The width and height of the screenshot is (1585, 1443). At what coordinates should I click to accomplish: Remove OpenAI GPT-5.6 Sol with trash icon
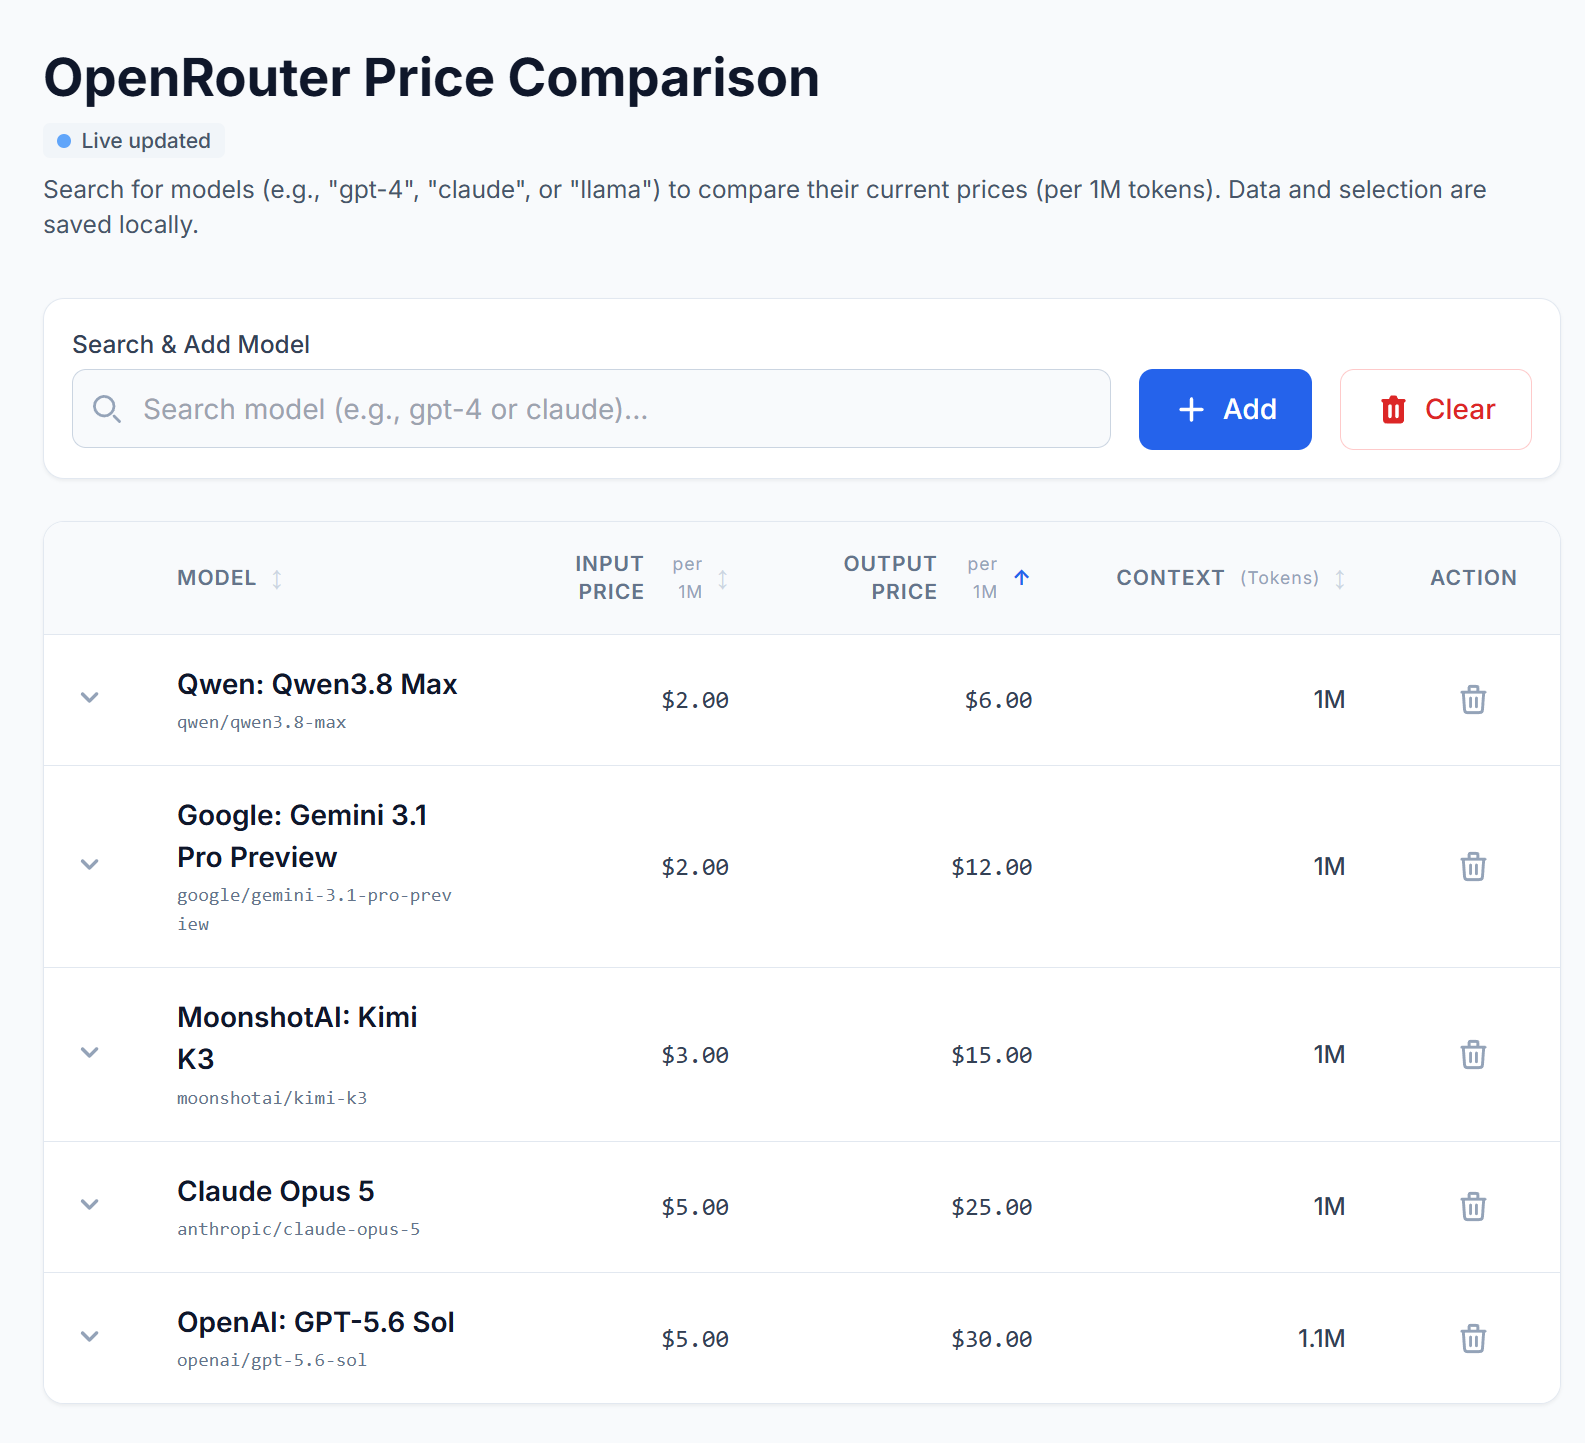[1473, 1338]
